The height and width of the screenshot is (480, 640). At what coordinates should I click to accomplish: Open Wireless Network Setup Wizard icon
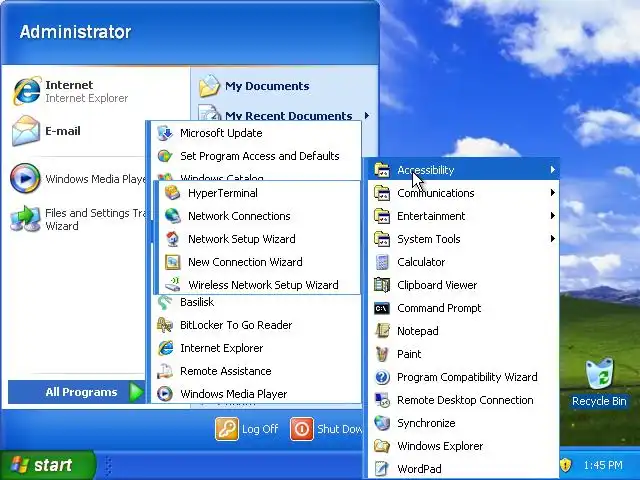pos(173,284)
